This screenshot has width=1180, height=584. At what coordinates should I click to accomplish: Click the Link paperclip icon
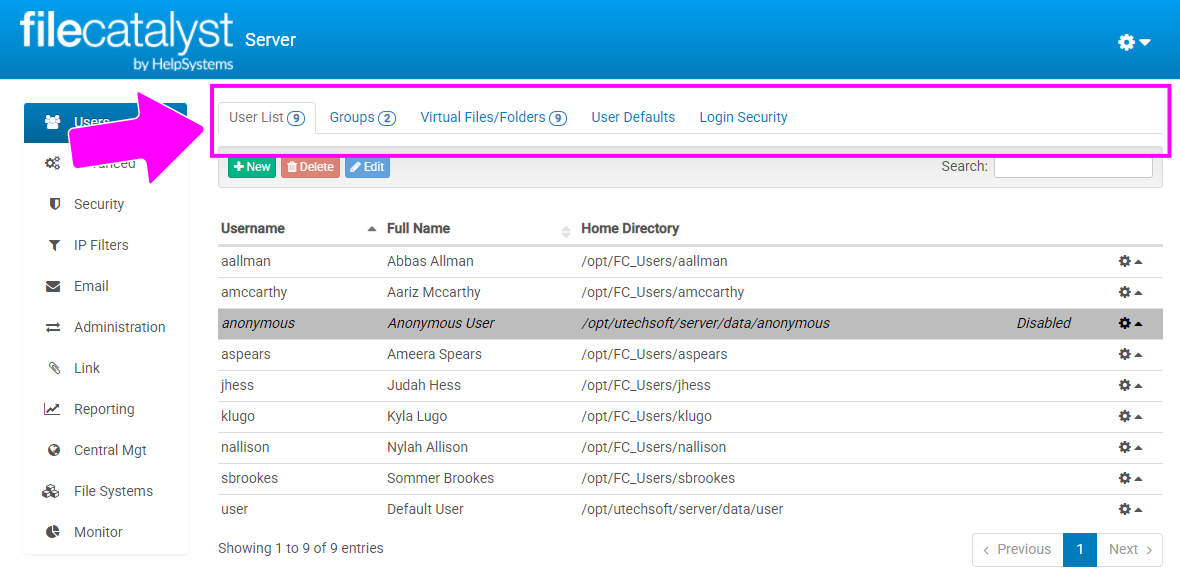tap(53, 369)
